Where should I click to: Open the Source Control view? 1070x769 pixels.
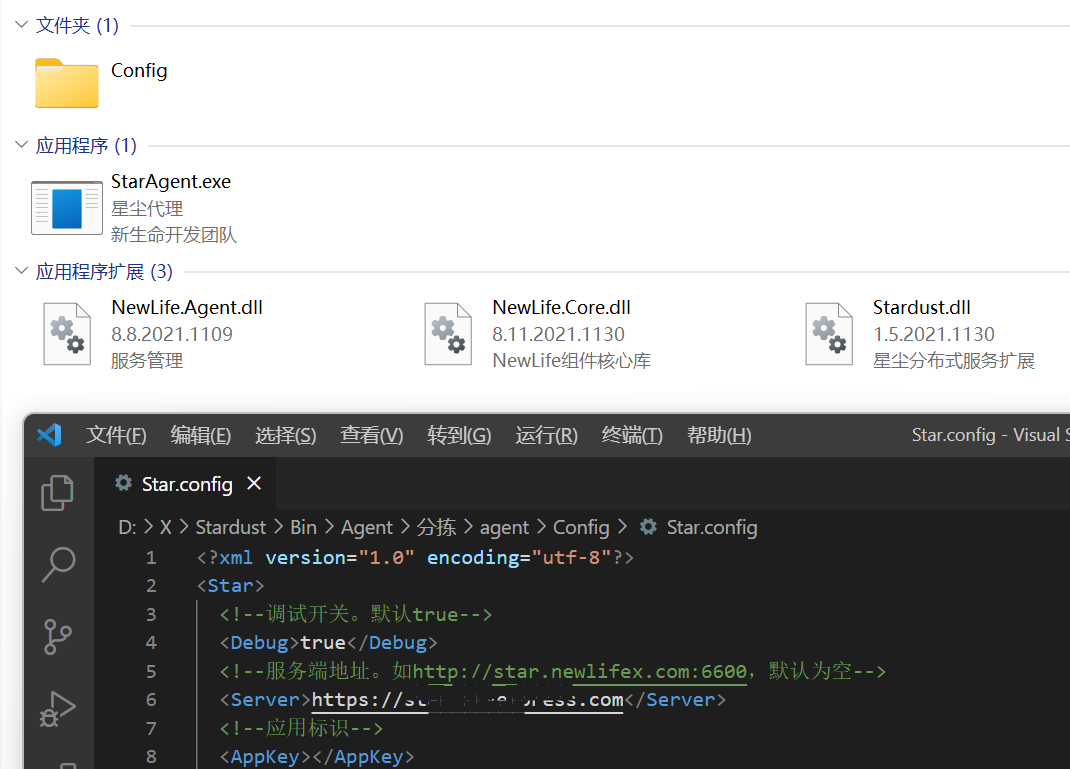click(x=57, y=637)
